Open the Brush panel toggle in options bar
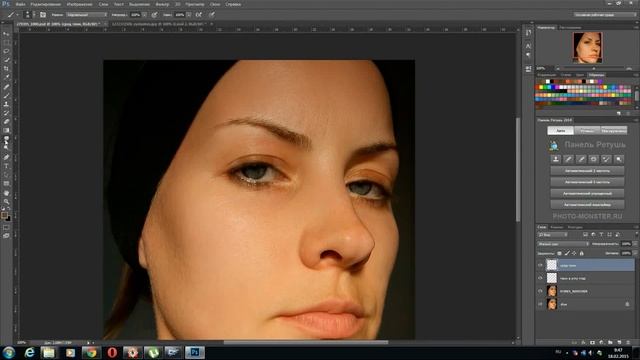Viewport: 640px width, 360px height. coord(43,15)
